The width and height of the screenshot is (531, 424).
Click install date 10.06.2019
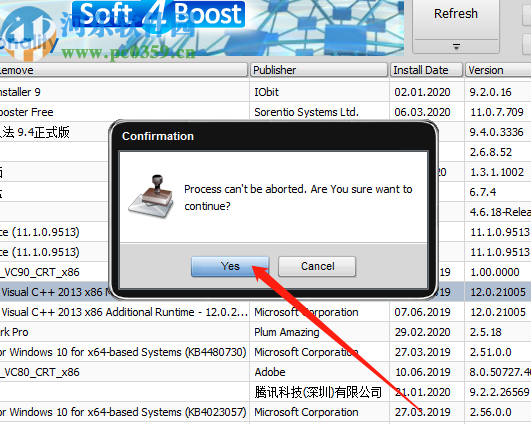click(x=422, y=372)
